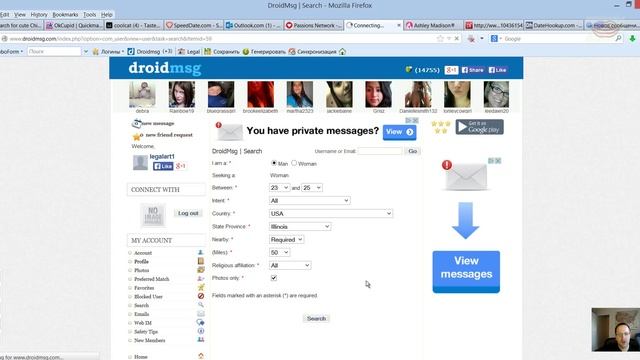Toggle the Photos only checkbox
The height and width of the screenshot is (360, 640).
[x=273, y=278]
